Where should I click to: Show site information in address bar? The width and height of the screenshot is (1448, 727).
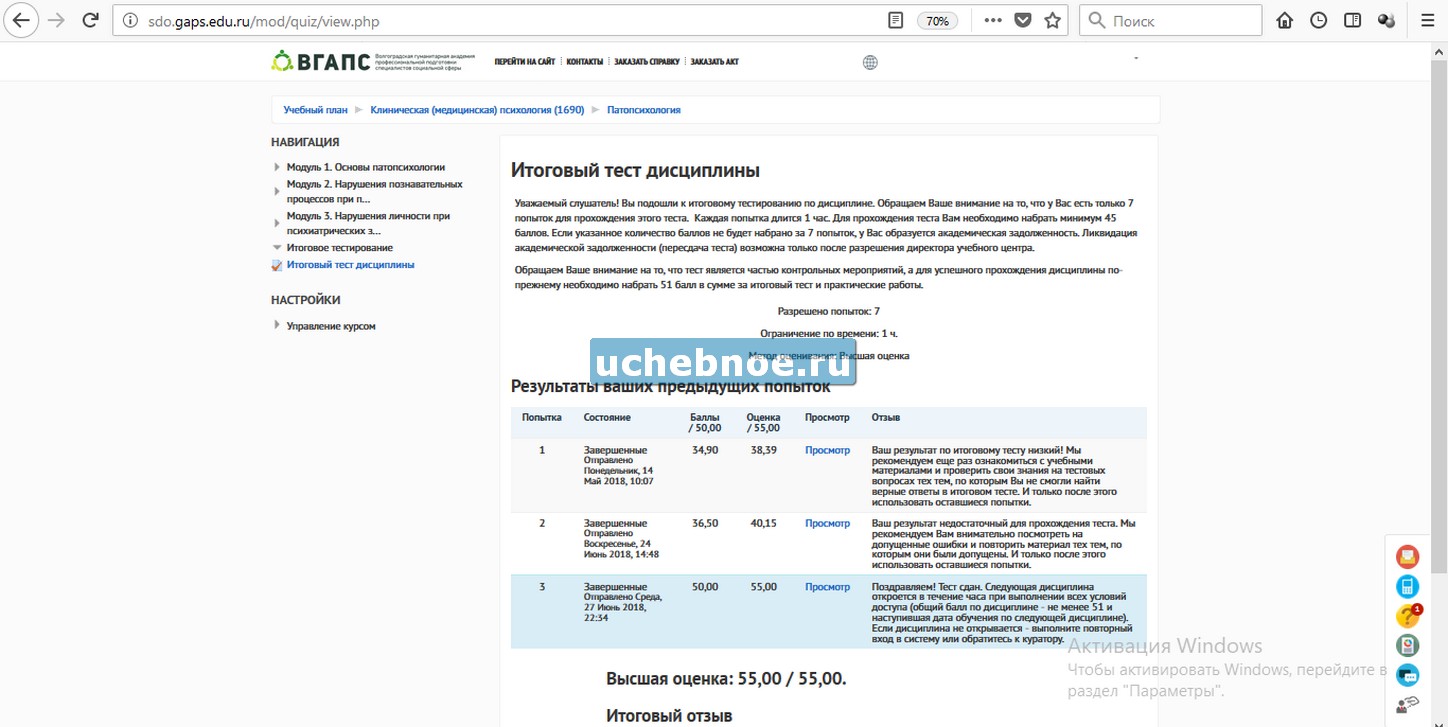click(131, 20)
